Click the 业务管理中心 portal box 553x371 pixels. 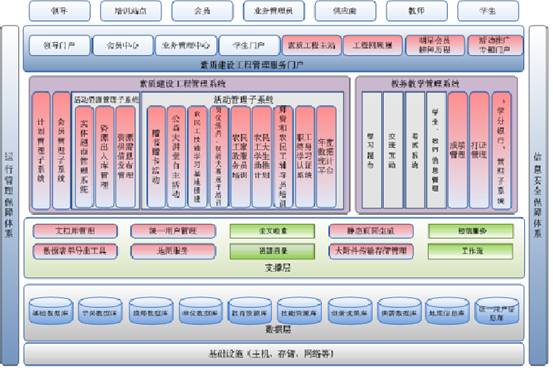pyautogui.click(x=186, y=45)
